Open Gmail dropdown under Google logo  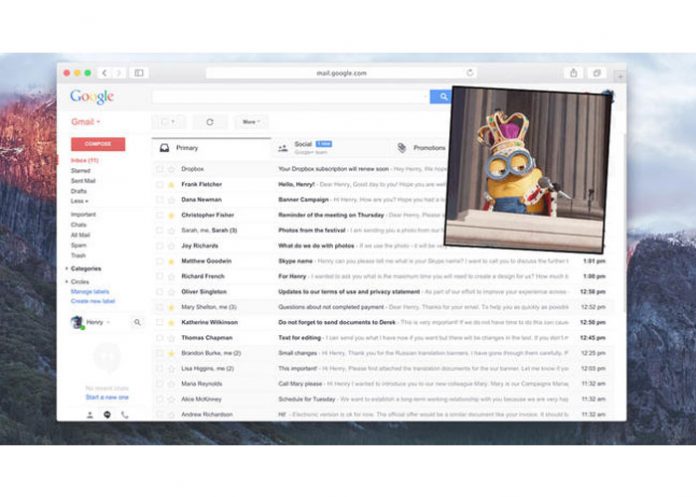86,122
